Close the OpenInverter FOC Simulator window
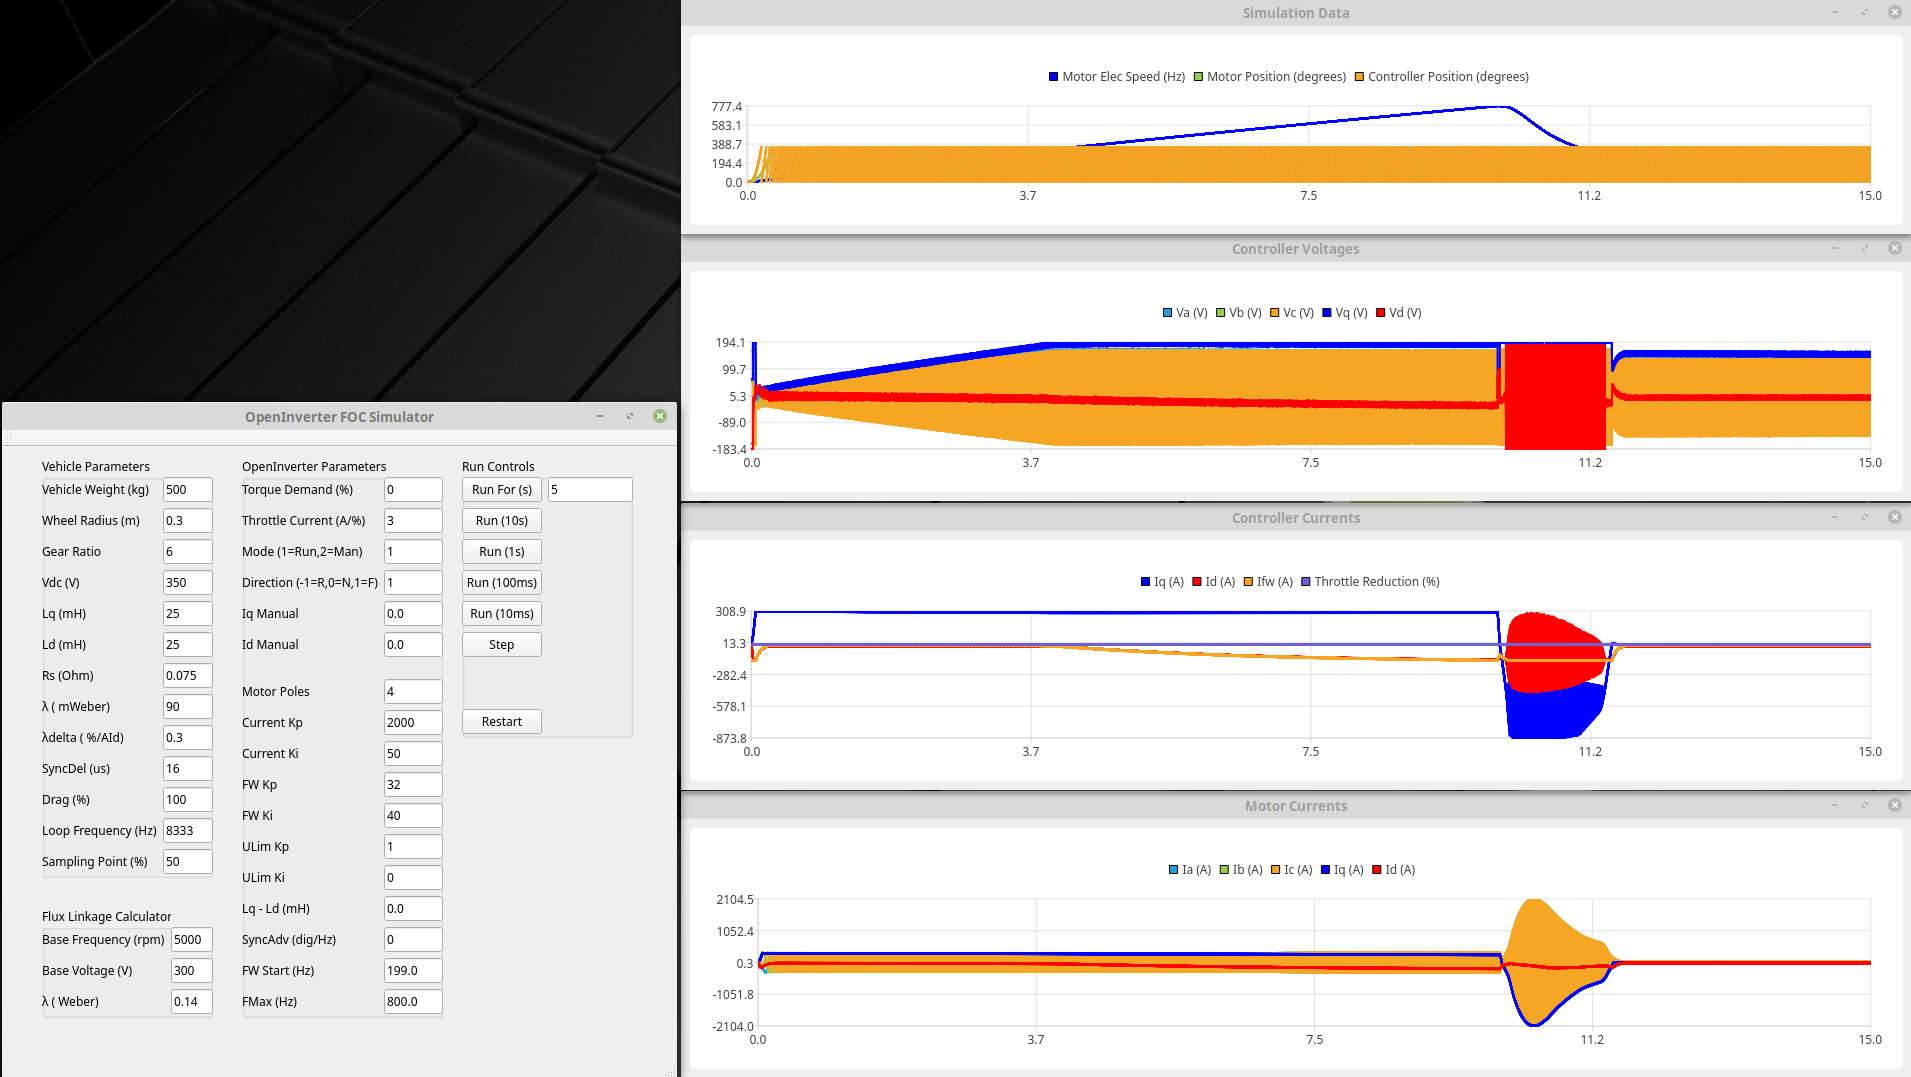 pyautogui.click(x=660, y=416)
